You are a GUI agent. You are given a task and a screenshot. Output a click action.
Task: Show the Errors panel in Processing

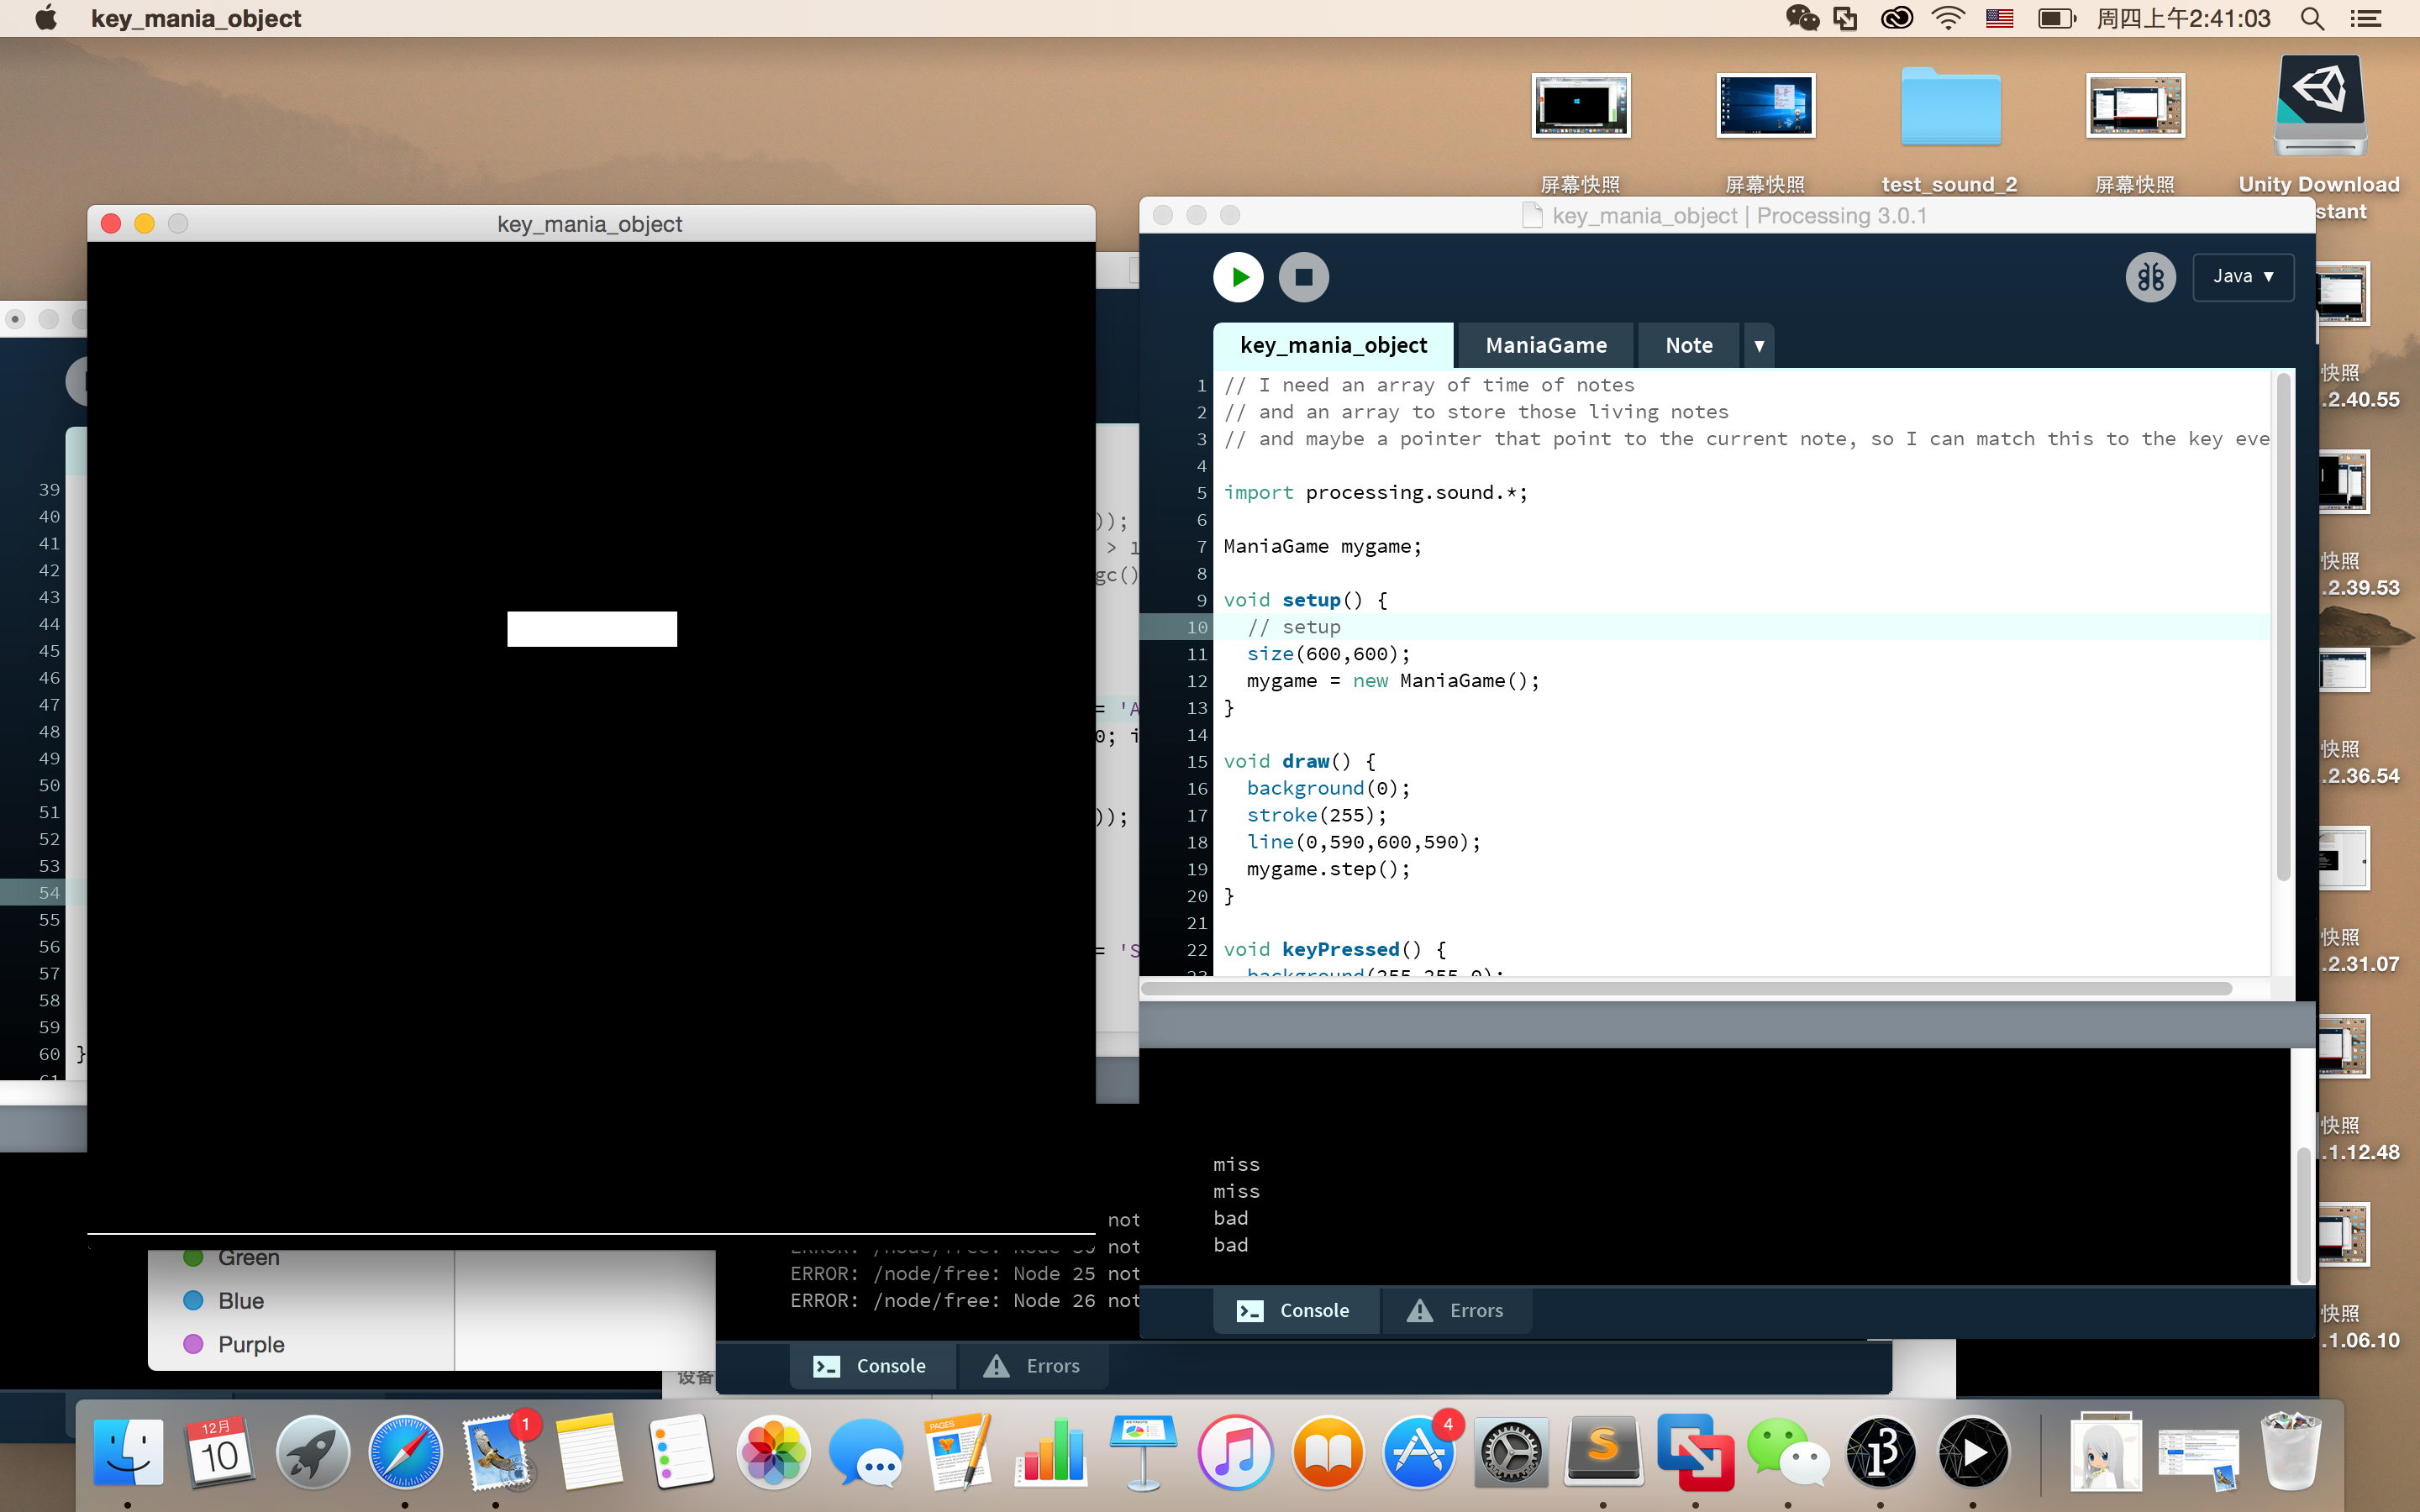point(1456,1310)
